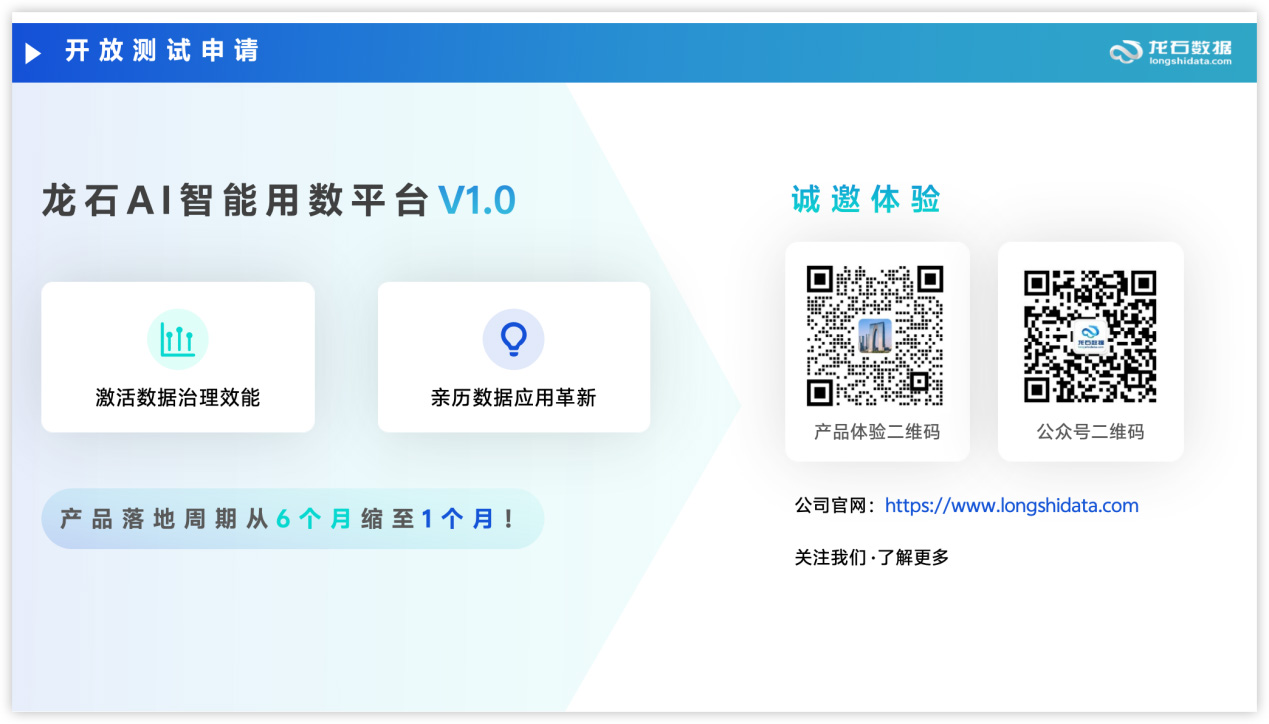Open the https://www.longshidata.com link
This screenshot has height=724, width=1269.
[1012, 505]
